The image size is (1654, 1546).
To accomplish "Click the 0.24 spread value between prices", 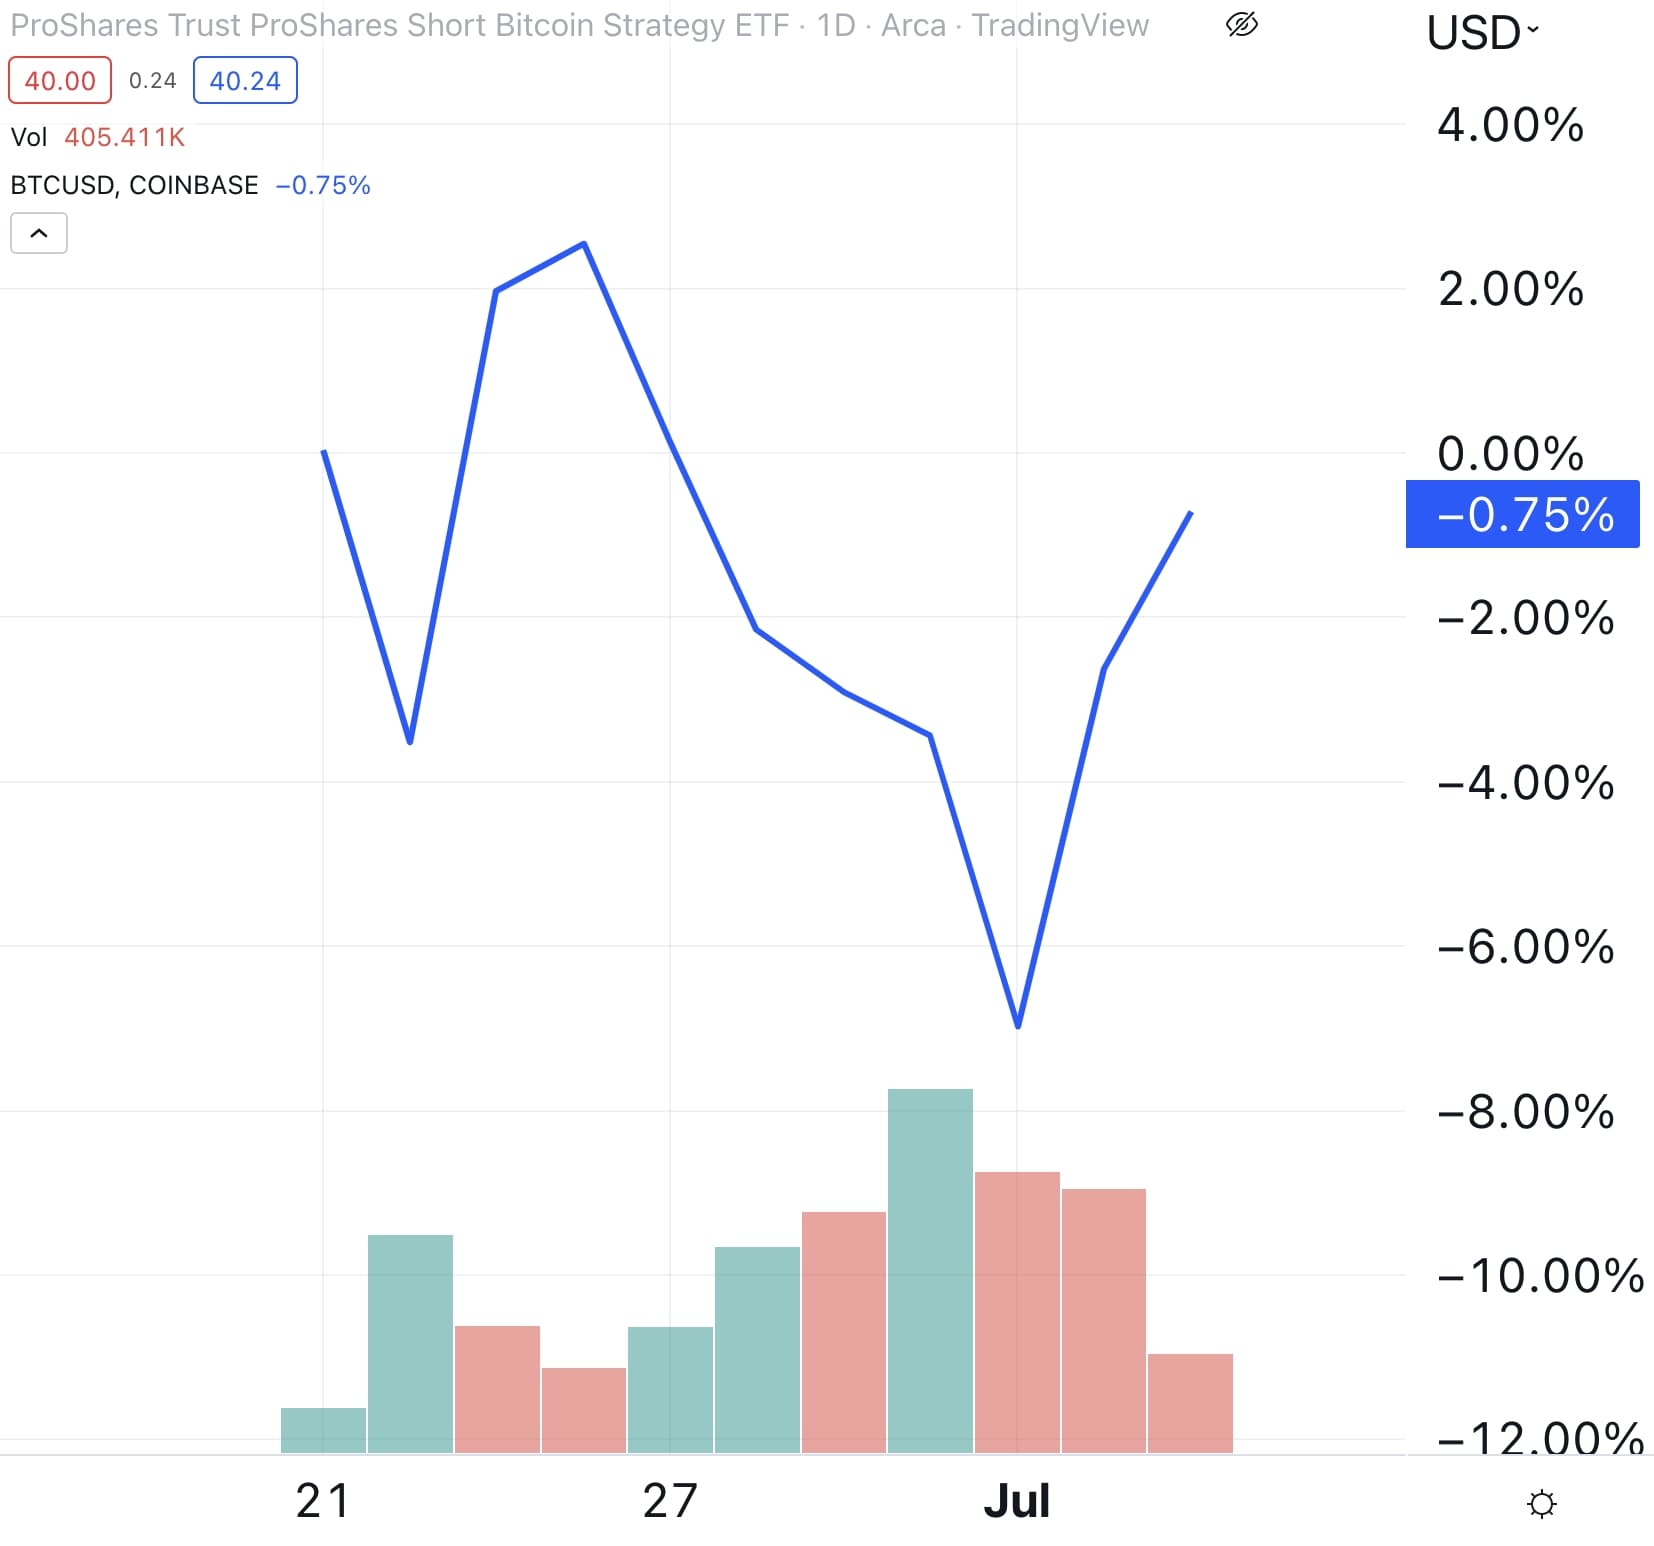I will (x=153, y=81).
